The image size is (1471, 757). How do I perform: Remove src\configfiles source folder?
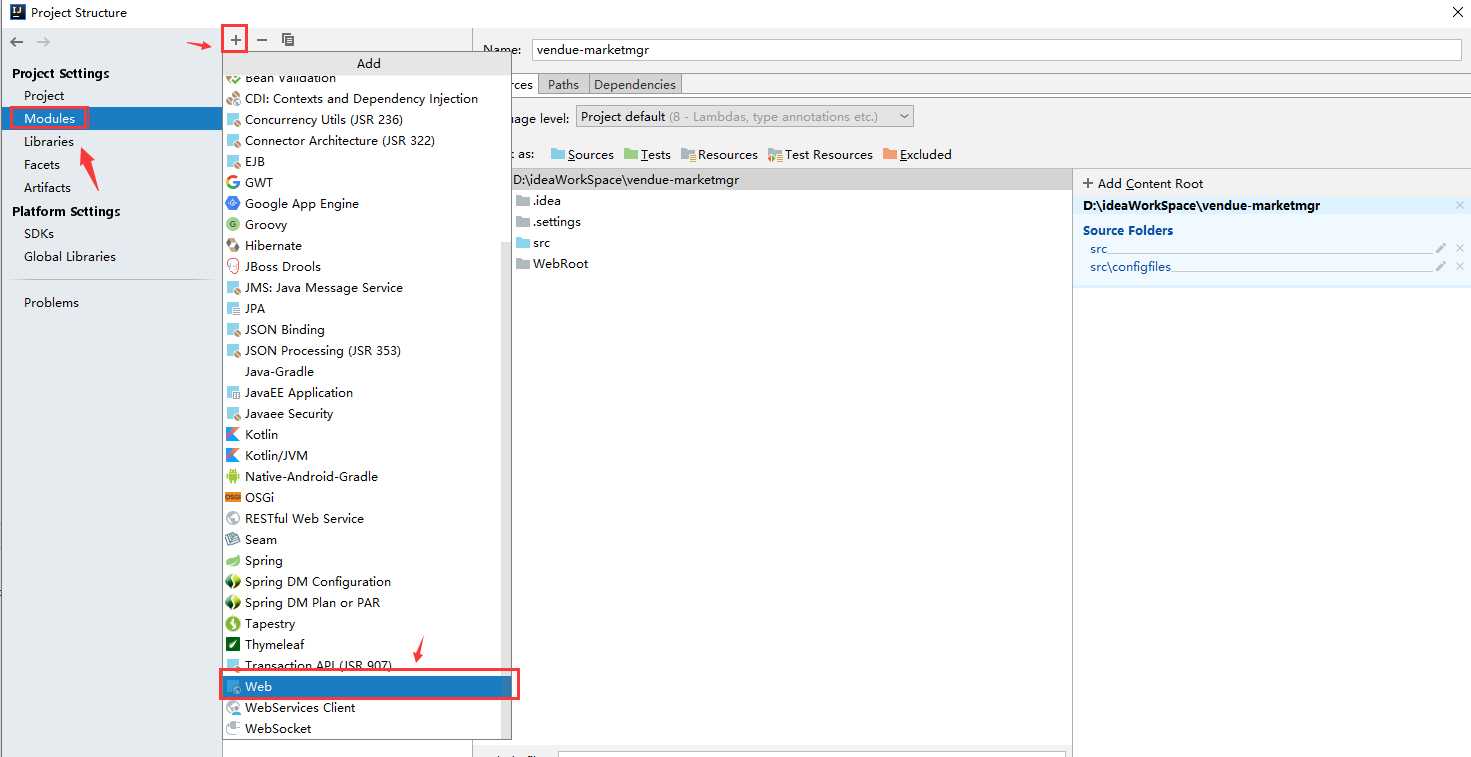pyautogui.click(x=1460, y=266)
